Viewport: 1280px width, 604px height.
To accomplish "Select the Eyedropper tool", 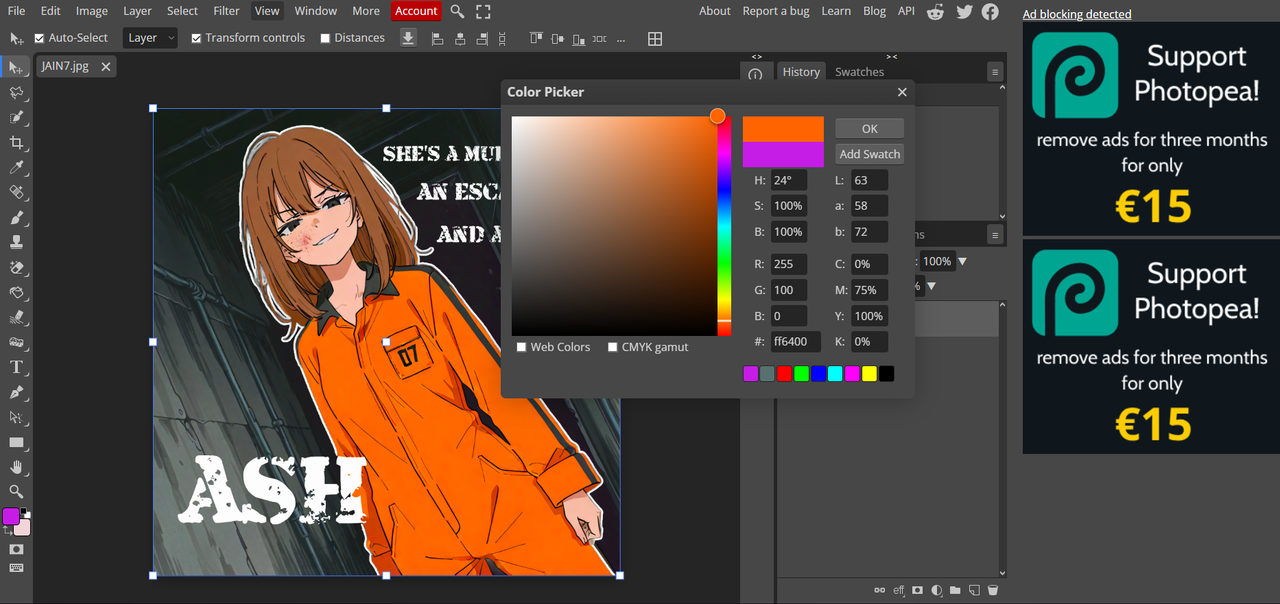I will [16, 167].
